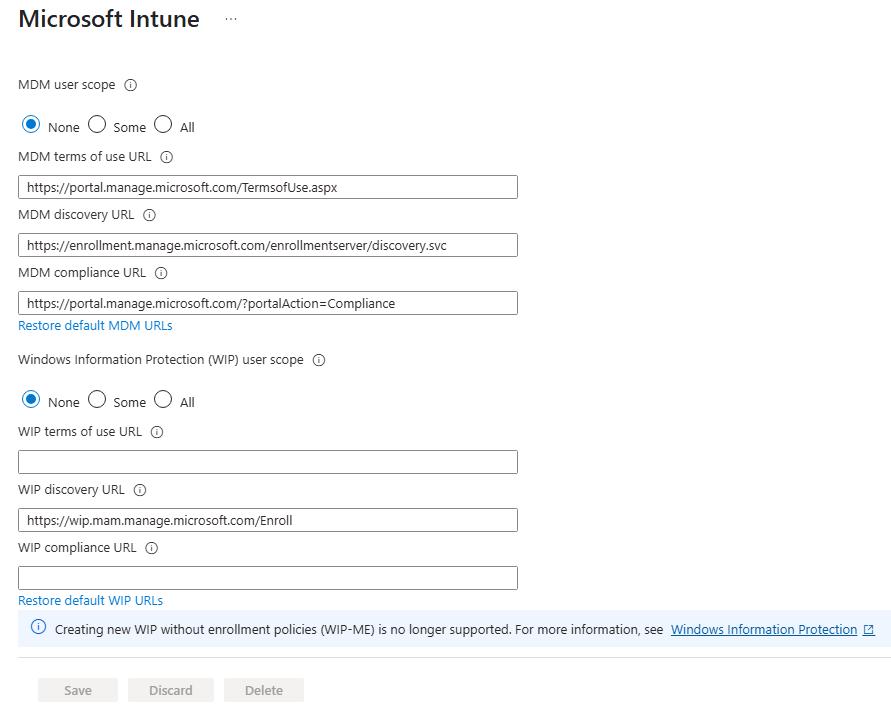Open the ellipsis menu beside Microsoft Intune
Image resolution: width=891 pixels, height=721 pixels.
click(231, 19)
